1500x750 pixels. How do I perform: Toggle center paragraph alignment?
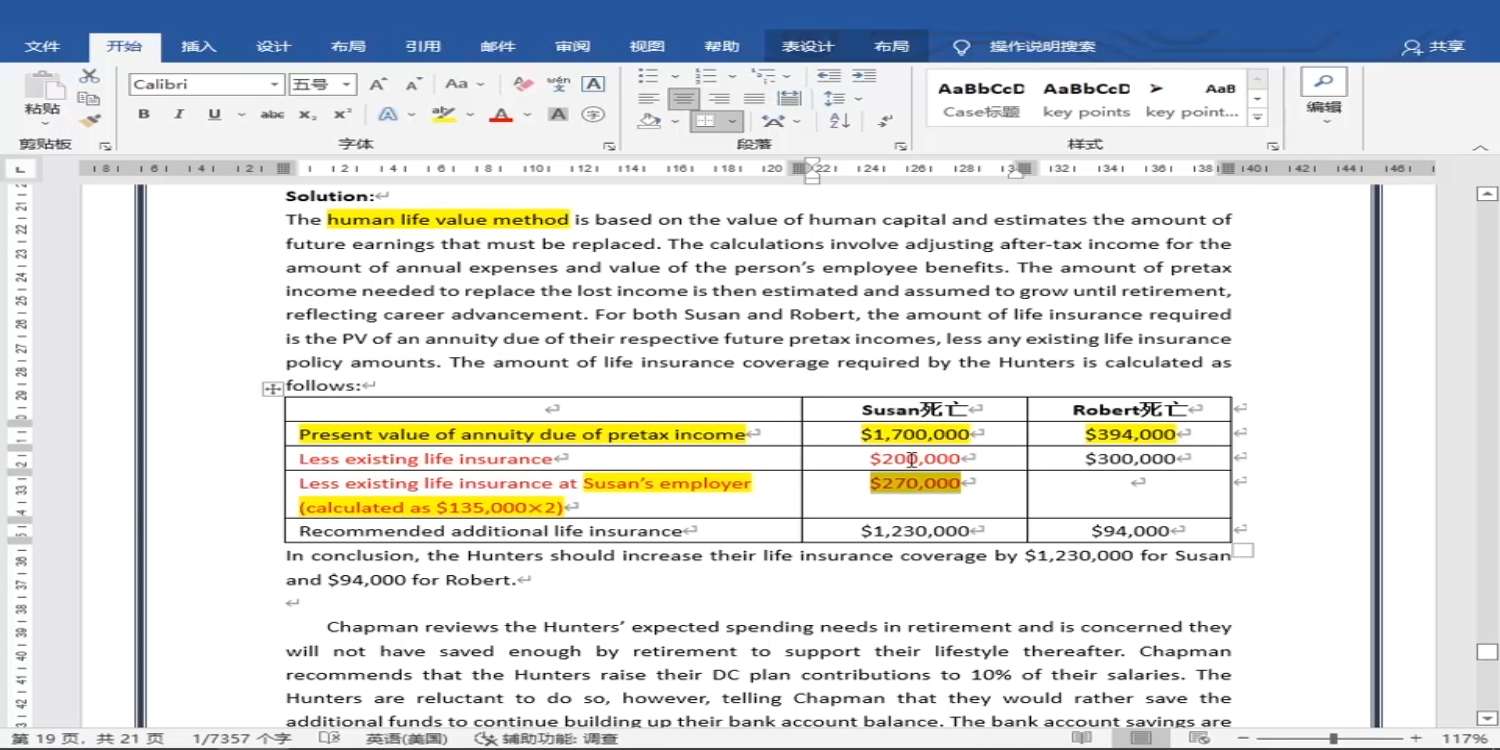[x=684, y=98]
